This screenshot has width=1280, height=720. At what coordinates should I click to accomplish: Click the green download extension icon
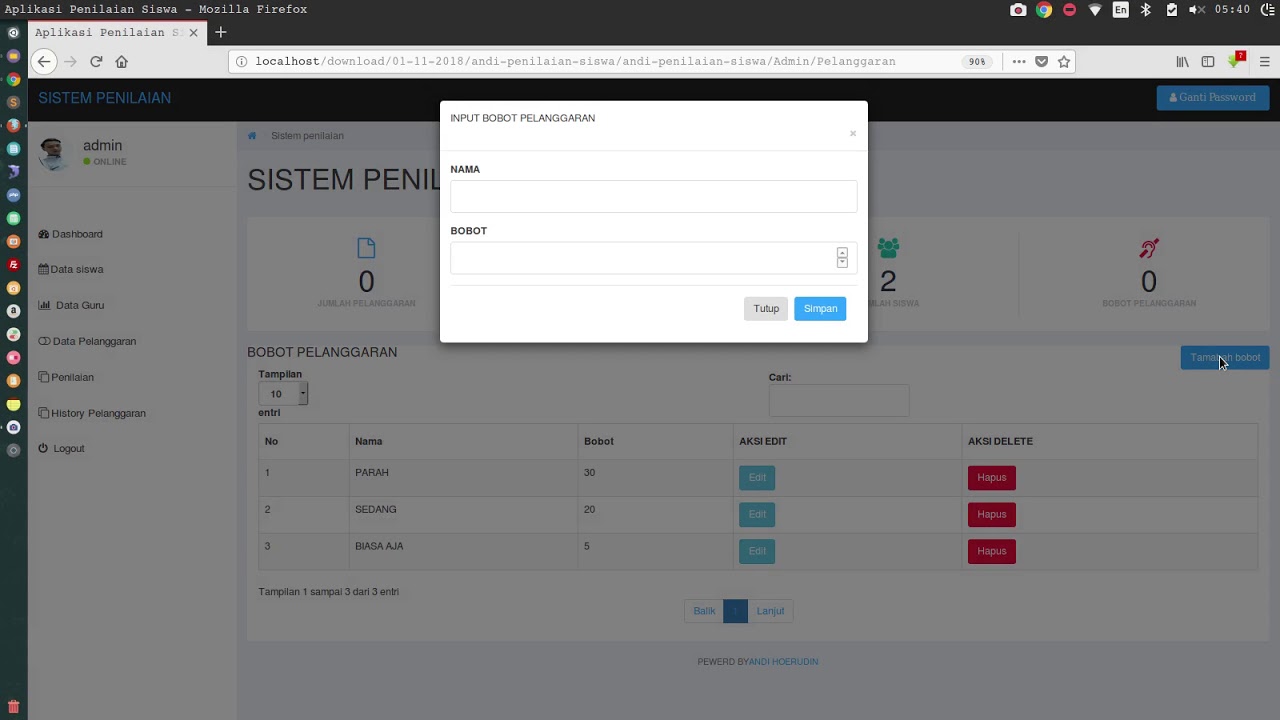(x=1237, y=60)
